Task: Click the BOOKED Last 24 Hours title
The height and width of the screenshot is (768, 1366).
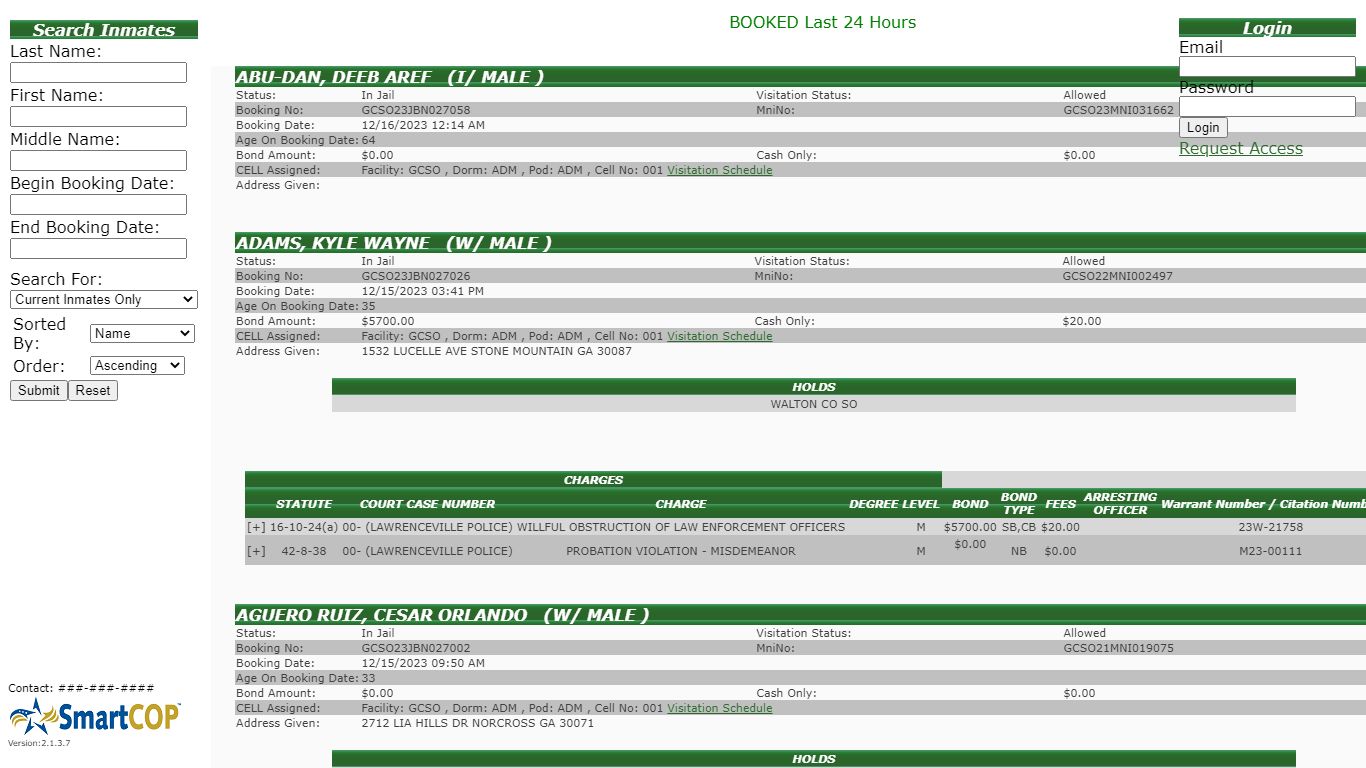Action: pyautogui.click(x=822, y=22)
